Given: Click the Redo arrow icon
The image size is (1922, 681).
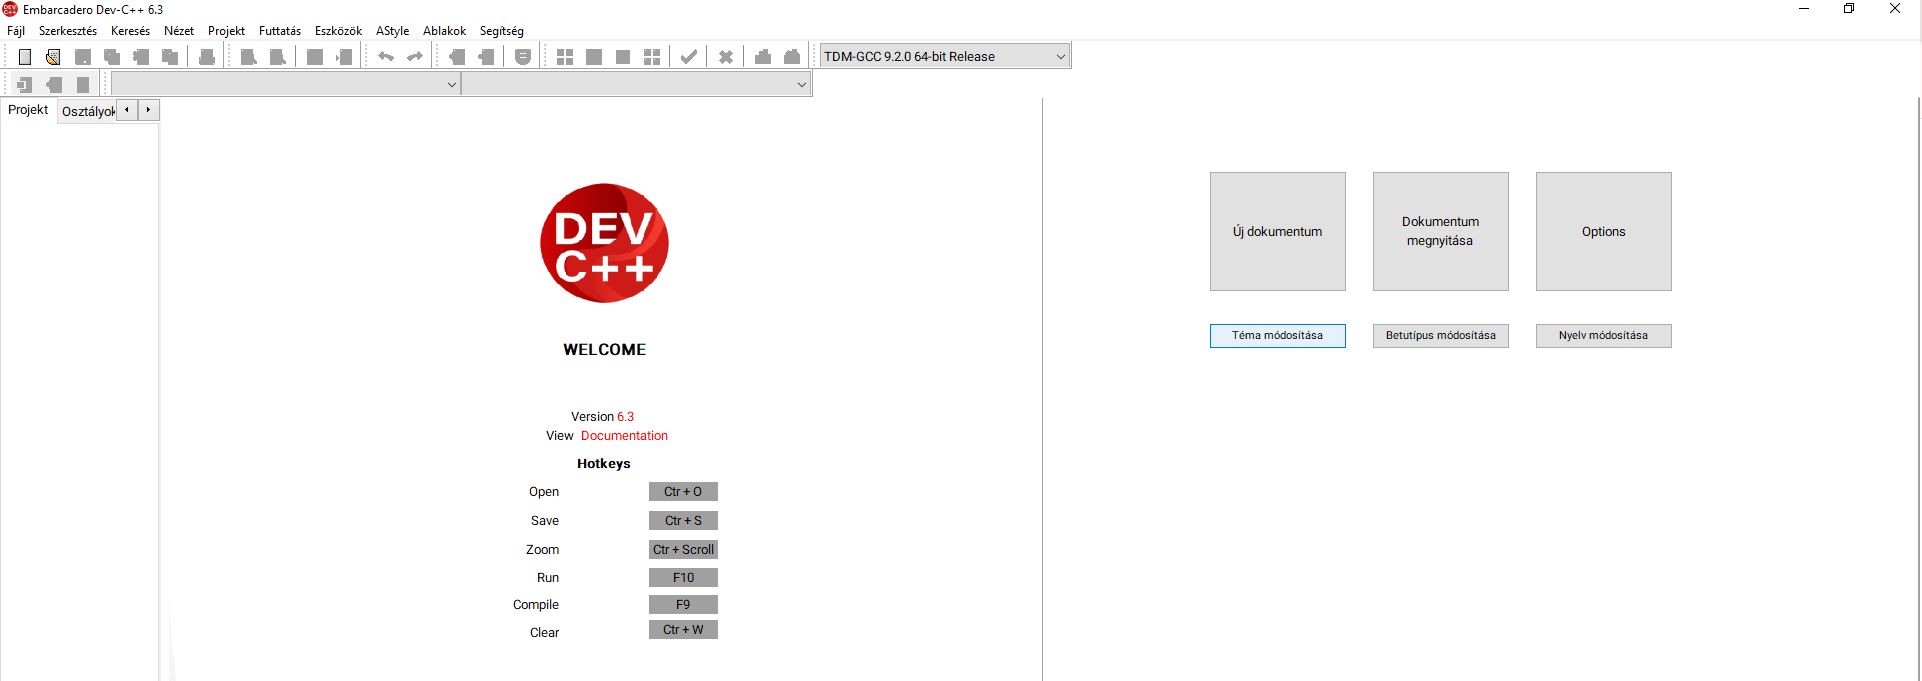Looking at the screenshot, I should 415,57.
